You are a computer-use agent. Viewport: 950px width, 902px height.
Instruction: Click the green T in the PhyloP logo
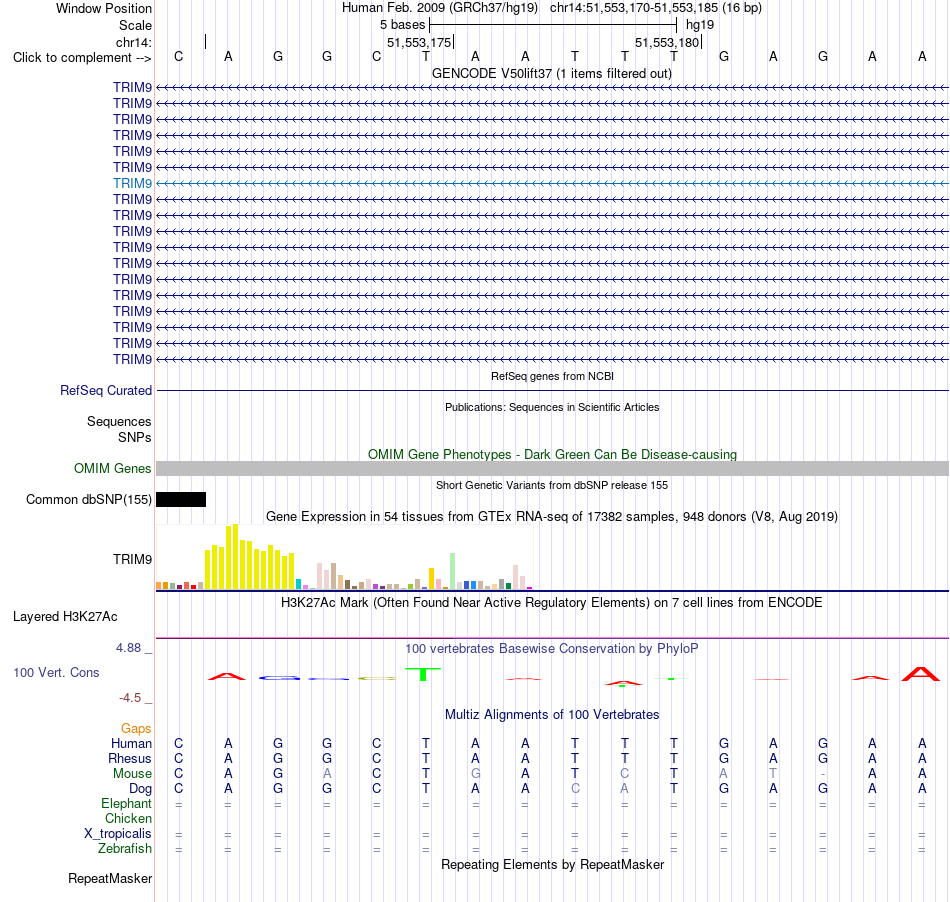423,674
